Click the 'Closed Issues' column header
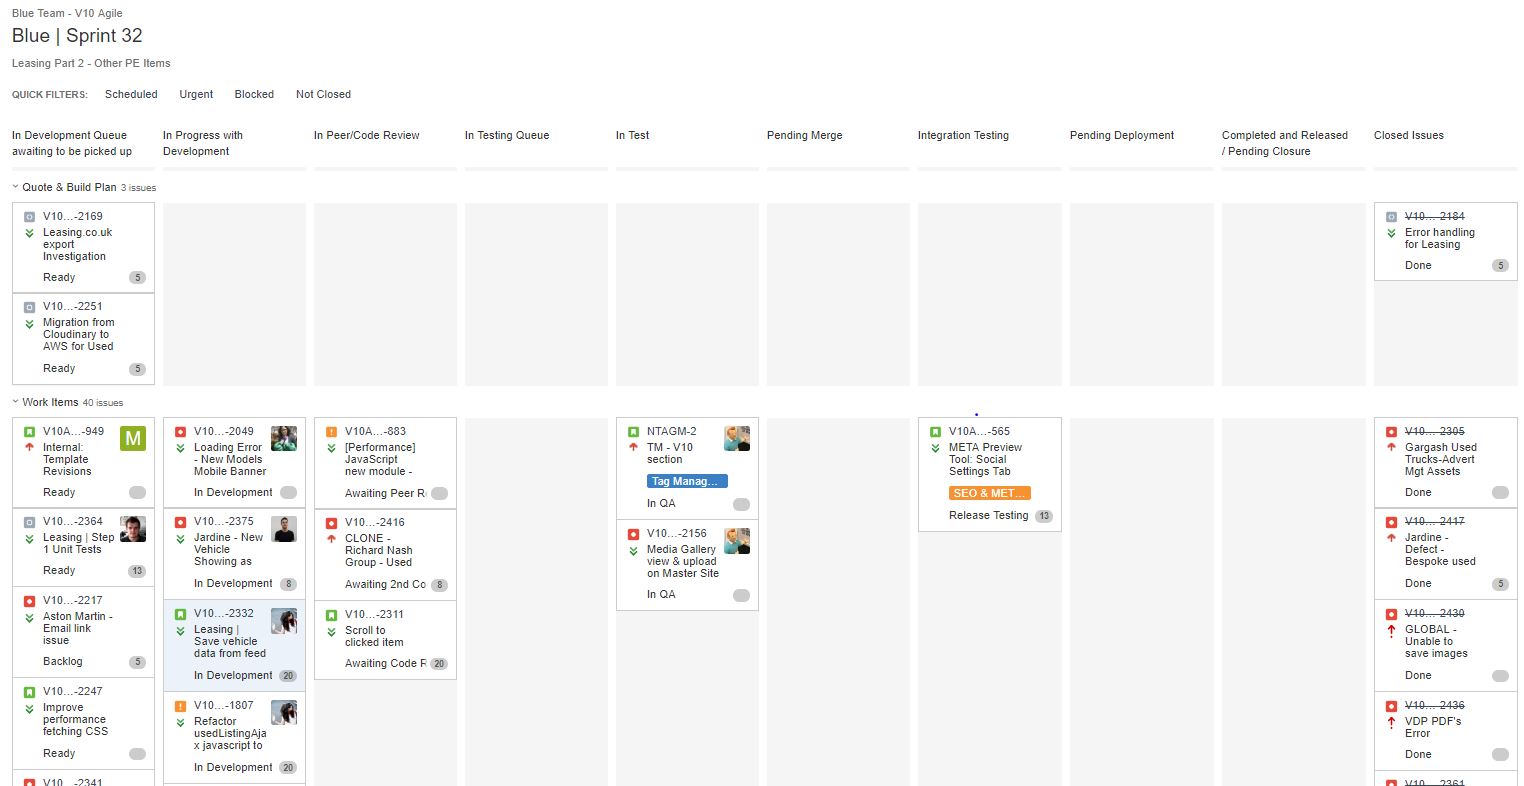 click(x=1408, y=135)
